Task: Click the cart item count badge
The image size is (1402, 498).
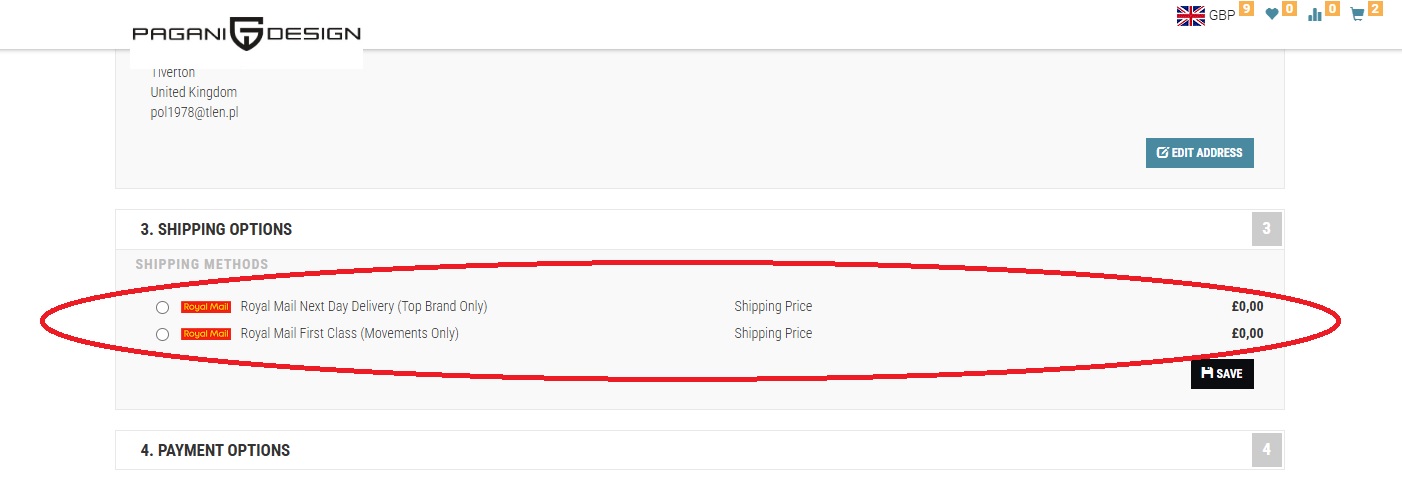Action: pos(1375,9)
